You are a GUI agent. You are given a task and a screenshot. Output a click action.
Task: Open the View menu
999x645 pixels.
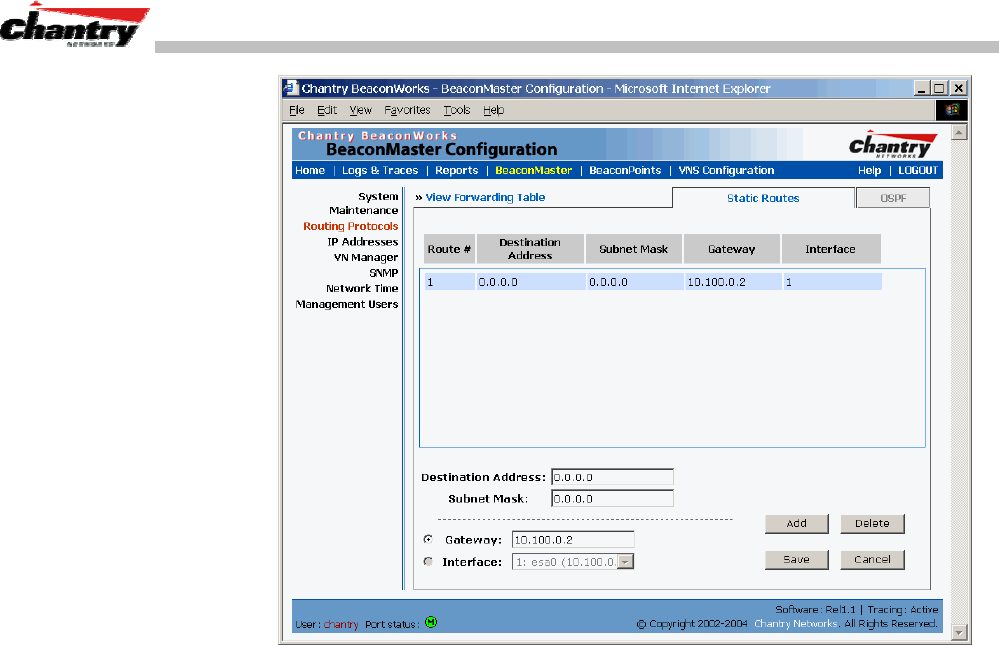tap(360, 110)
